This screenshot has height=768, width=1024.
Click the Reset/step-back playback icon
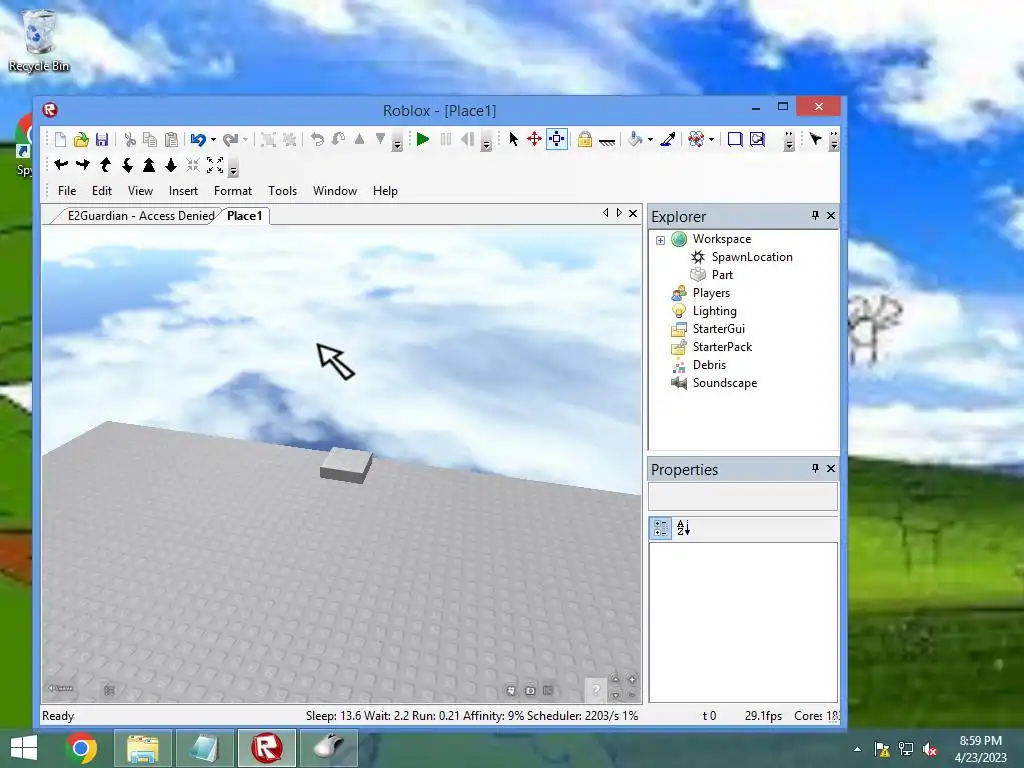[x=468, y=139]
